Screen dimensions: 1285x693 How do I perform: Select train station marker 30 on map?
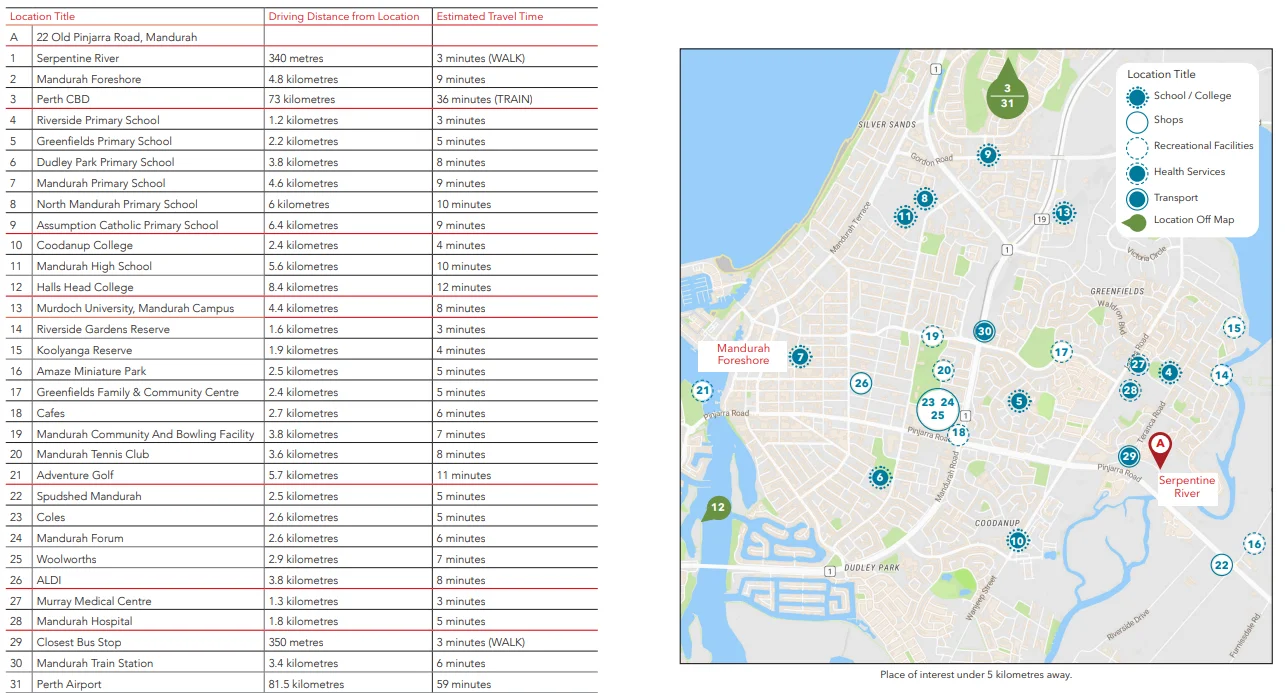click(984, 332)
